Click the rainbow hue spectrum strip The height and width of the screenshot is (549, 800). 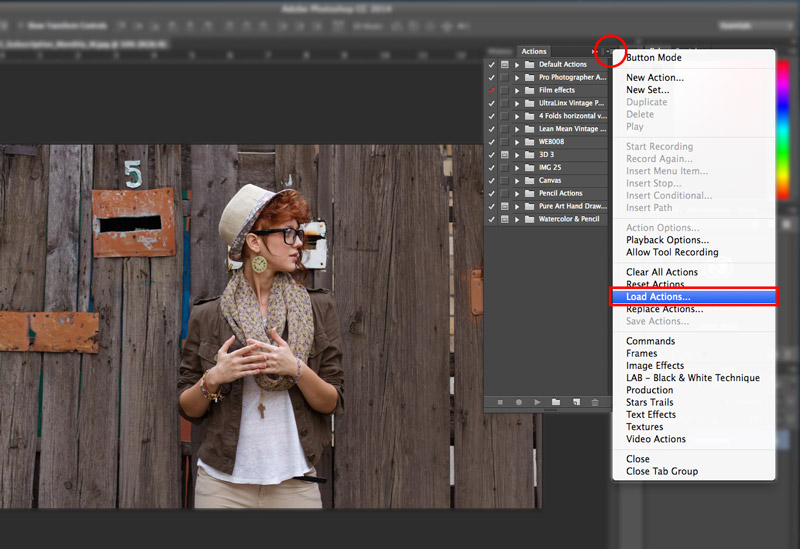pyautogui.click(x=783, y=128)
